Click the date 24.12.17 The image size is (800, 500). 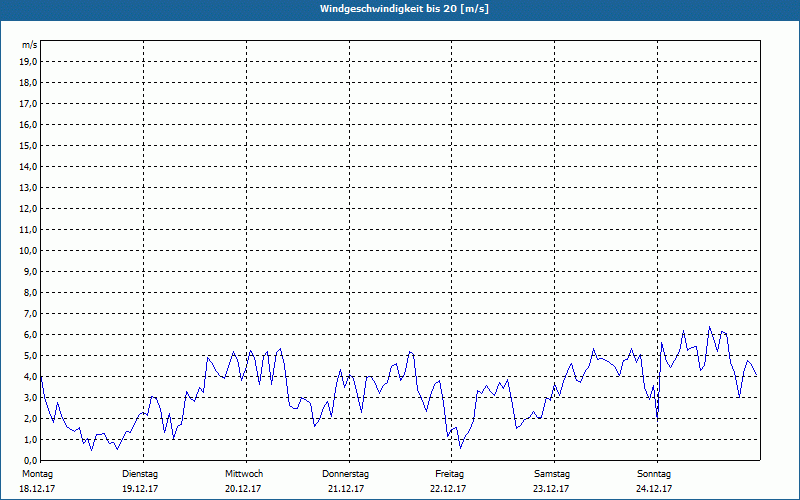(x=654, y=489)
